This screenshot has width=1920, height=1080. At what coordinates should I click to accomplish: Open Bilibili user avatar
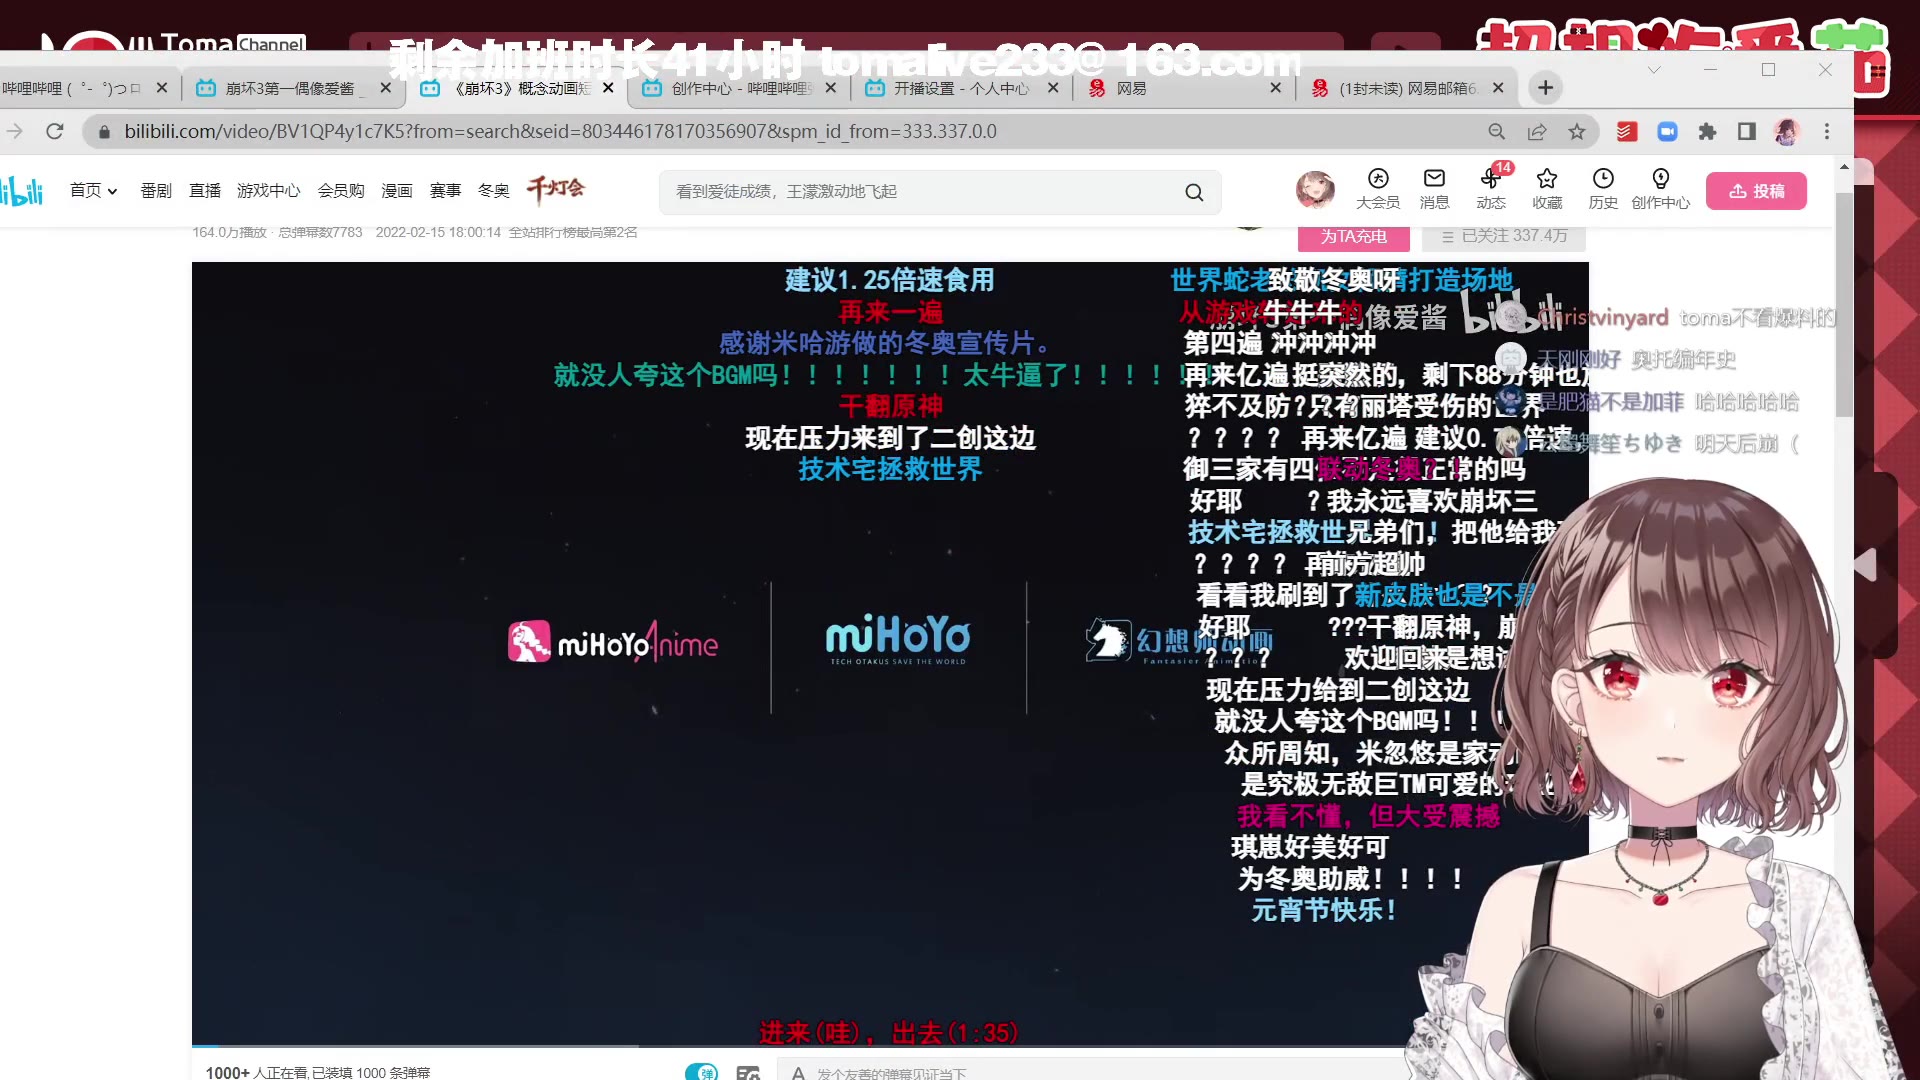(x=1315, y=188)
